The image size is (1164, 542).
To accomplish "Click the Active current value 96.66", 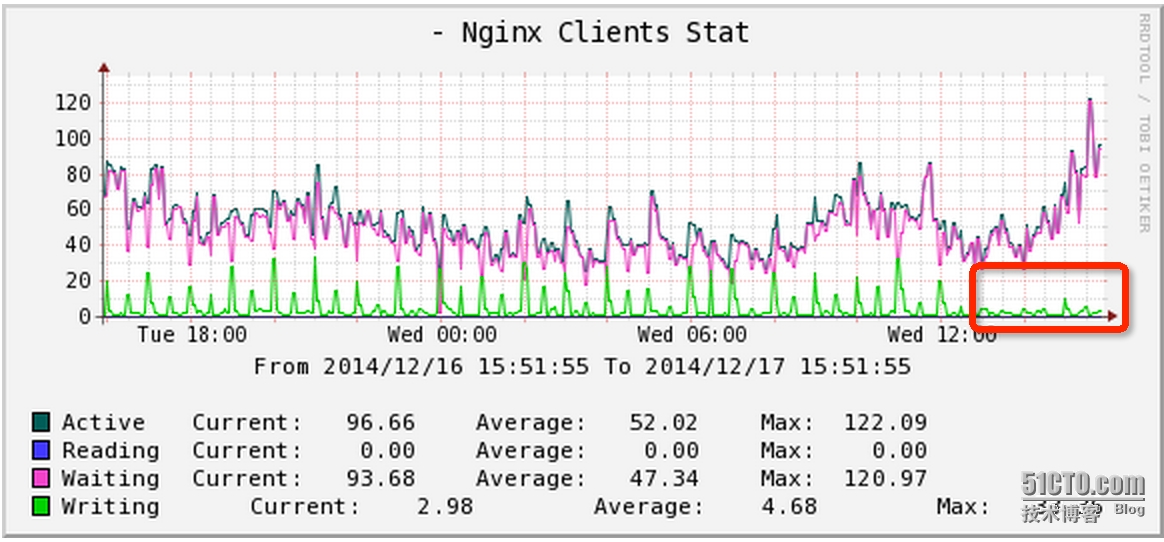I will click(x=380, y=422).
